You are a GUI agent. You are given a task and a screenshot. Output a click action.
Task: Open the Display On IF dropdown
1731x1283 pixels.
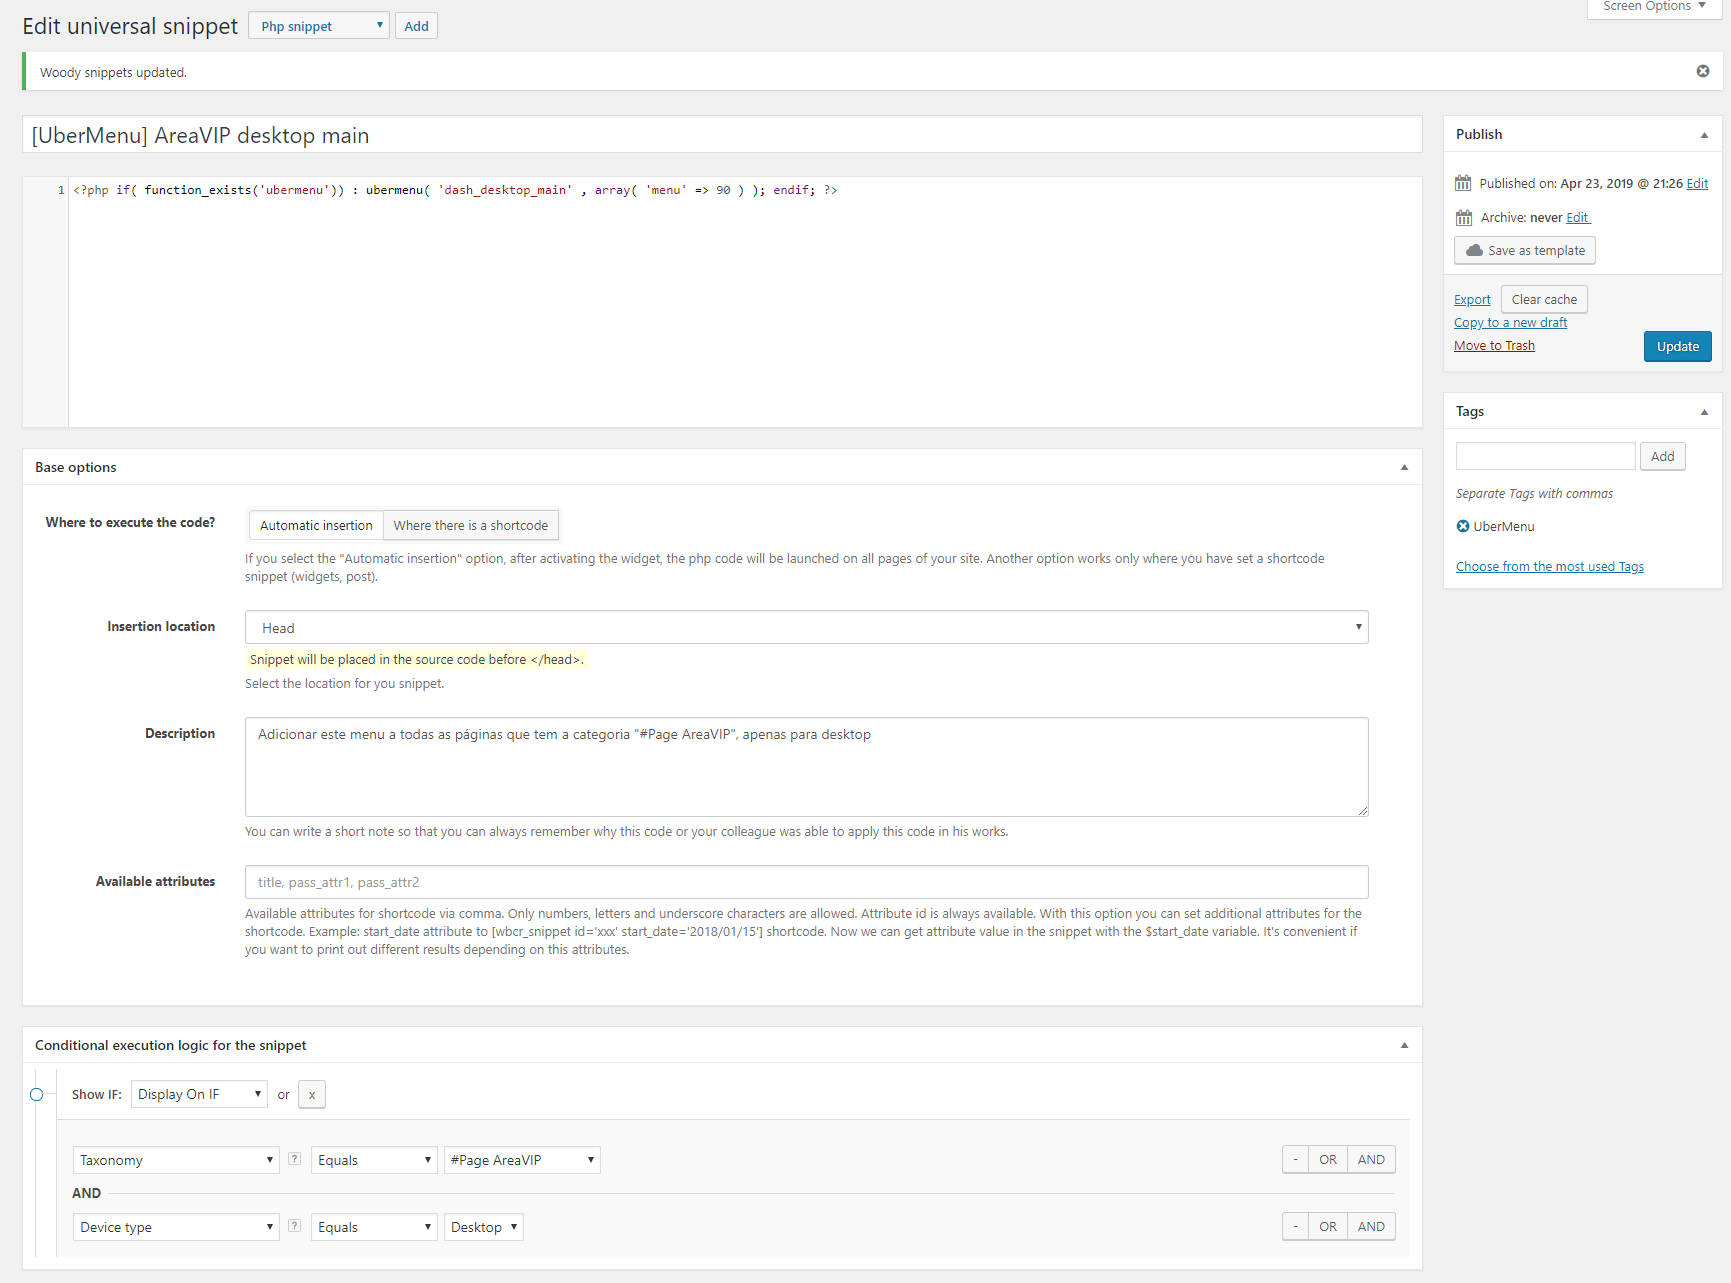coord(199,1094)
